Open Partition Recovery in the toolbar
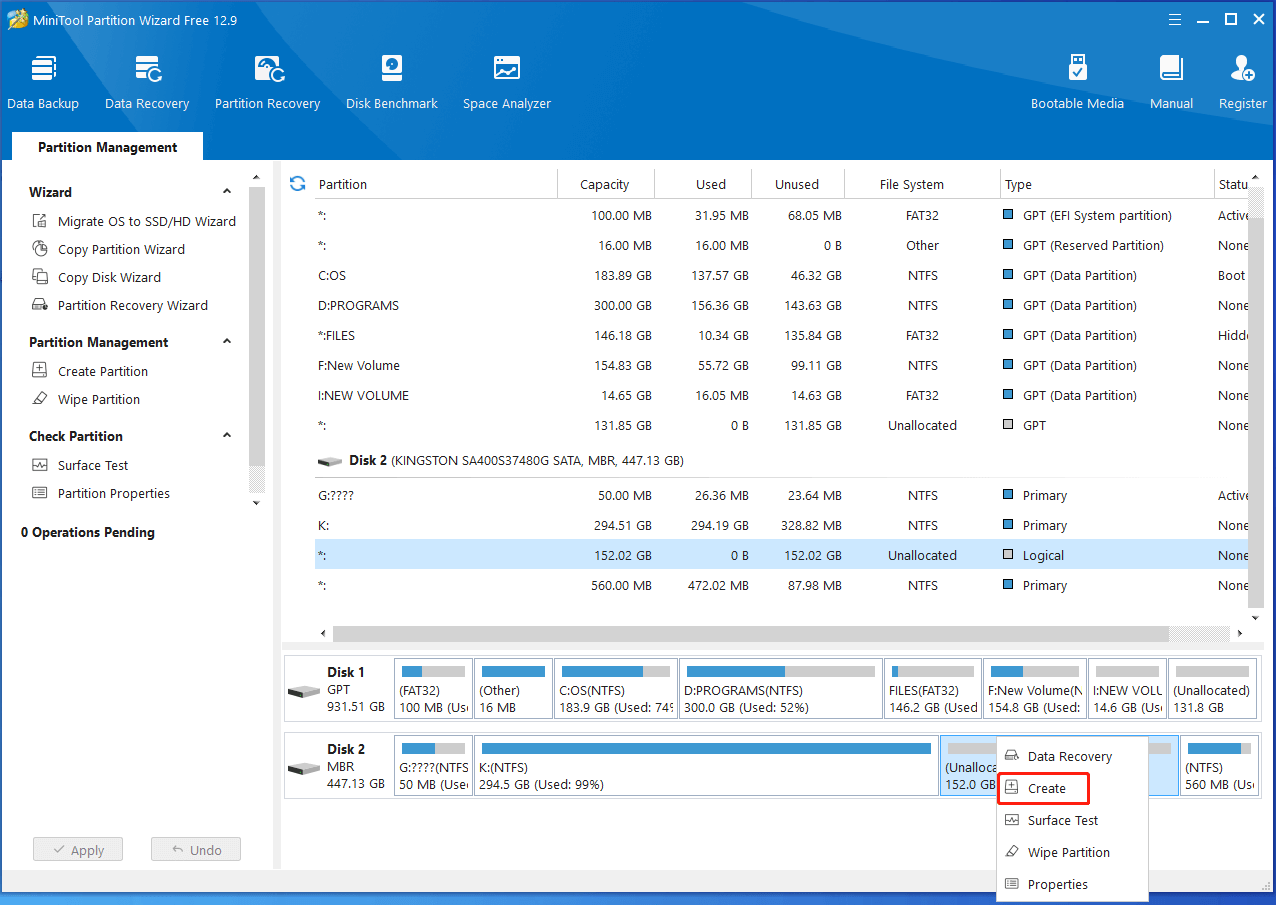This screenshot has height=905, width=1276. point(267,82)
